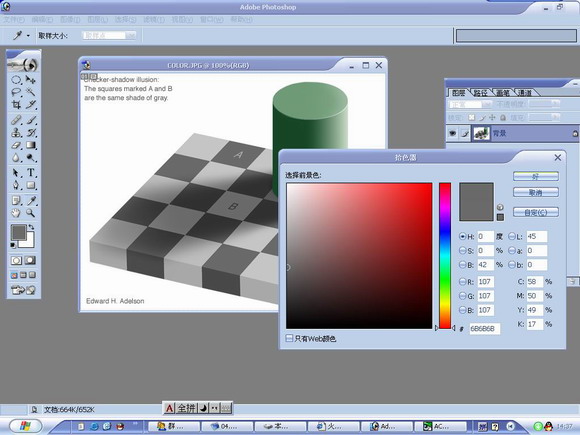Switch to Quick Mask mode

(30, 260)
